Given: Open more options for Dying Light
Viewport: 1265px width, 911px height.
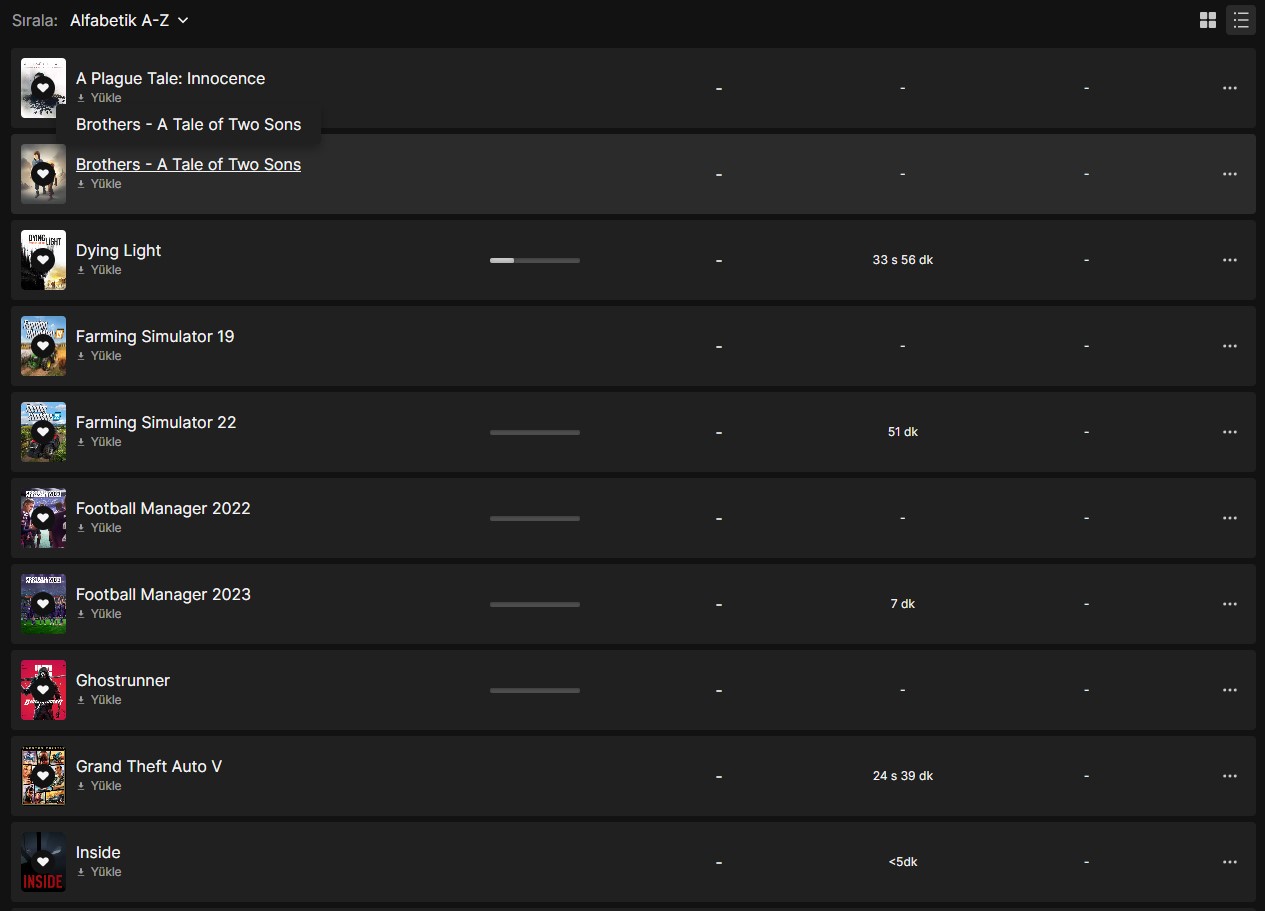Looking at the screenshot, I should 1230,260.
